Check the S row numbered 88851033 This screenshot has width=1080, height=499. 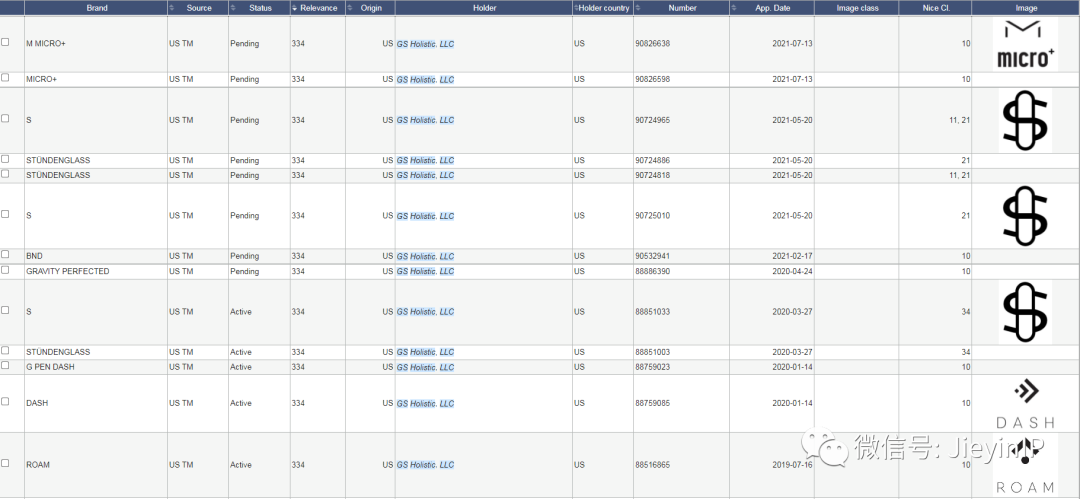(x=6, y=310)
